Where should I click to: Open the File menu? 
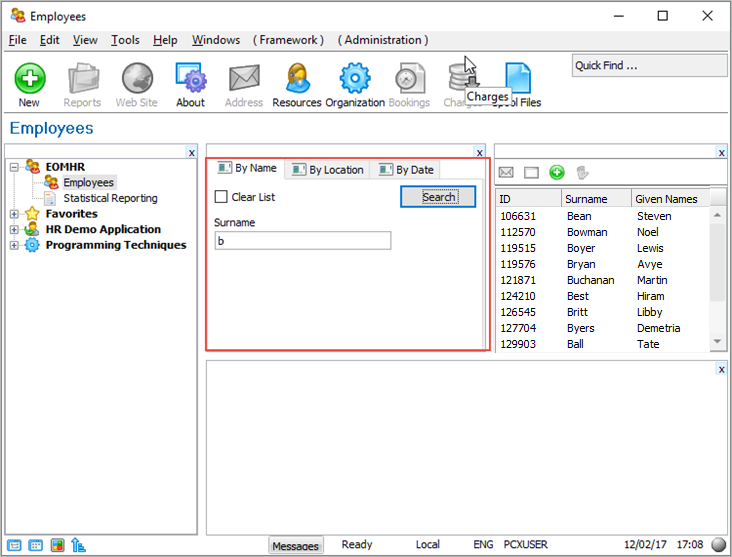coord(18,40)
